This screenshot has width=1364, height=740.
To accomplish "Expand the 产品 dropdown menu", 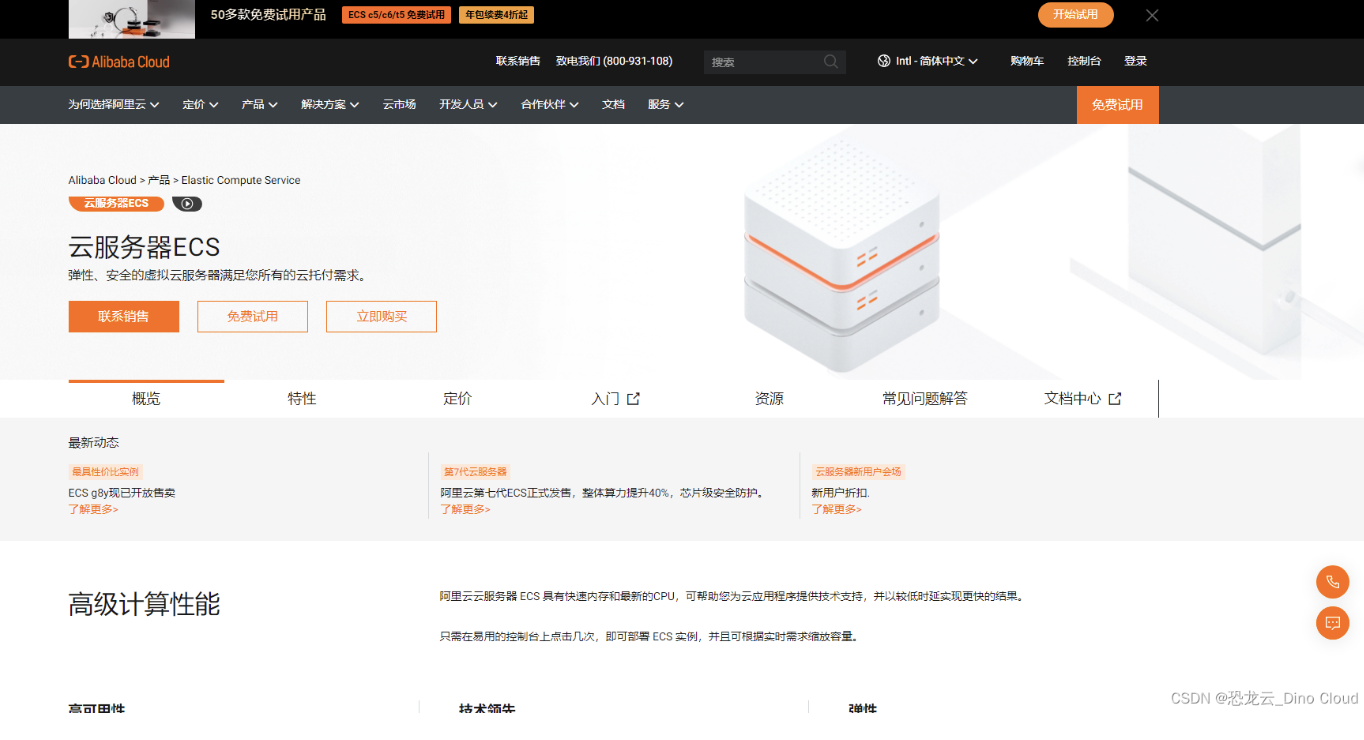I will (259, 104).
